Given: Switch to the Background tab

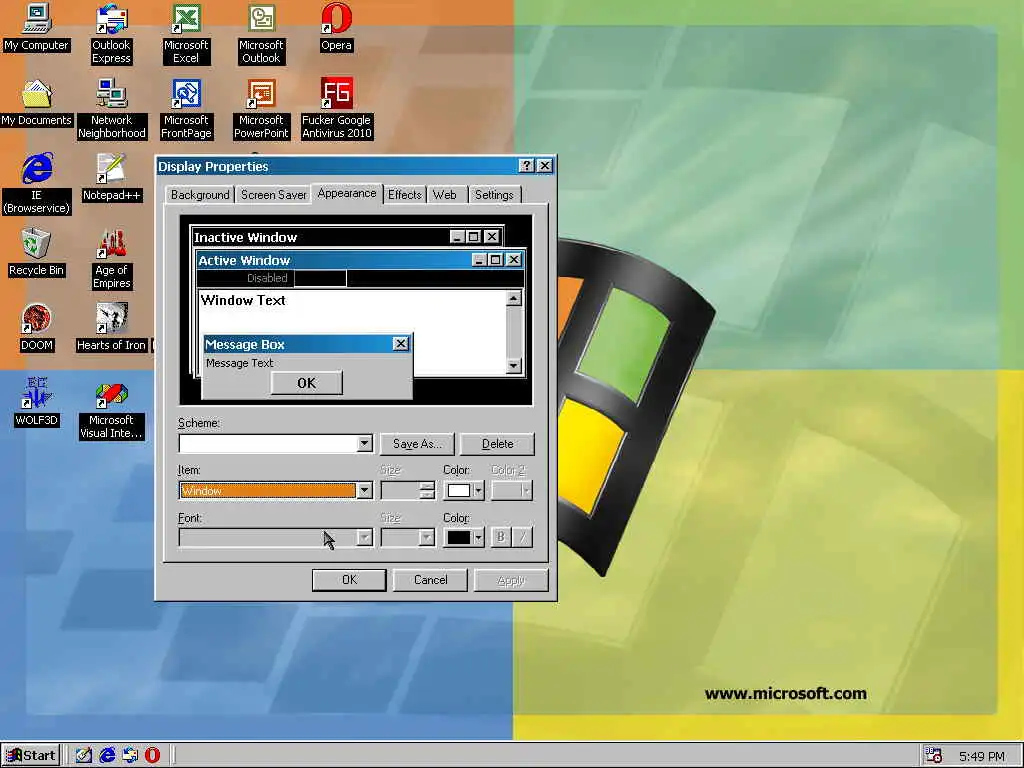Looking at the screenshot, I should (200, 195).
